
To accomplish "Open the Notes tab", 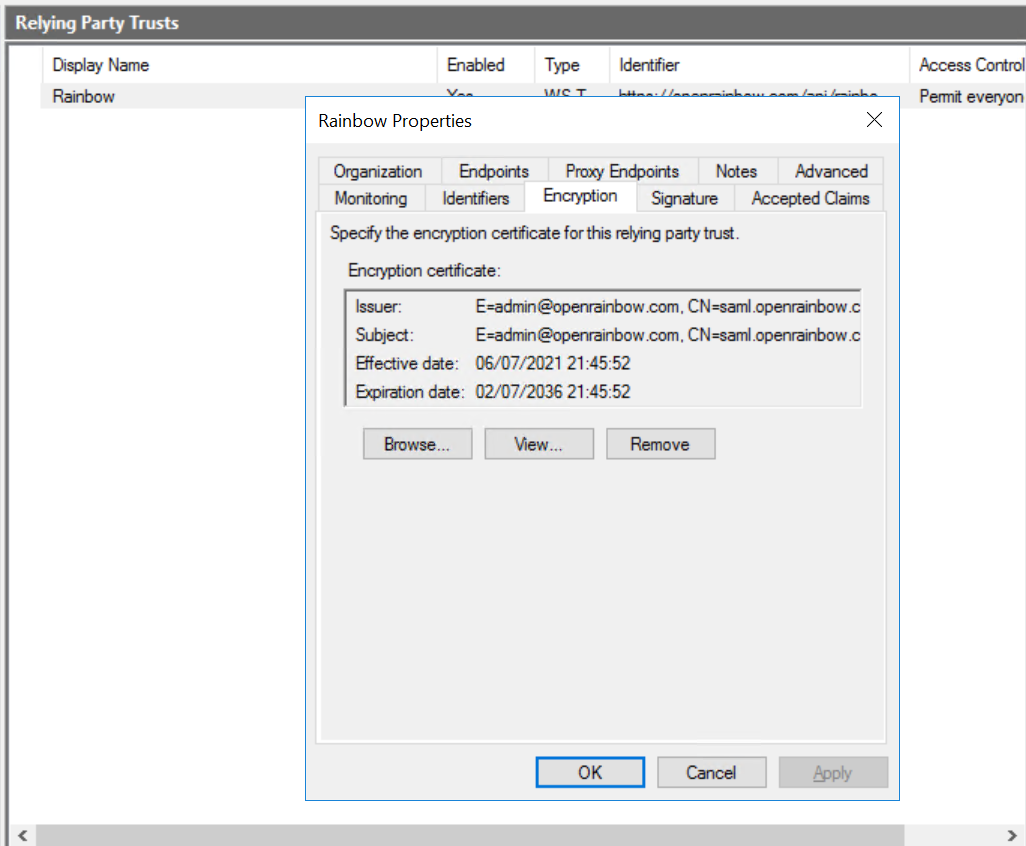I will [736, 171].
